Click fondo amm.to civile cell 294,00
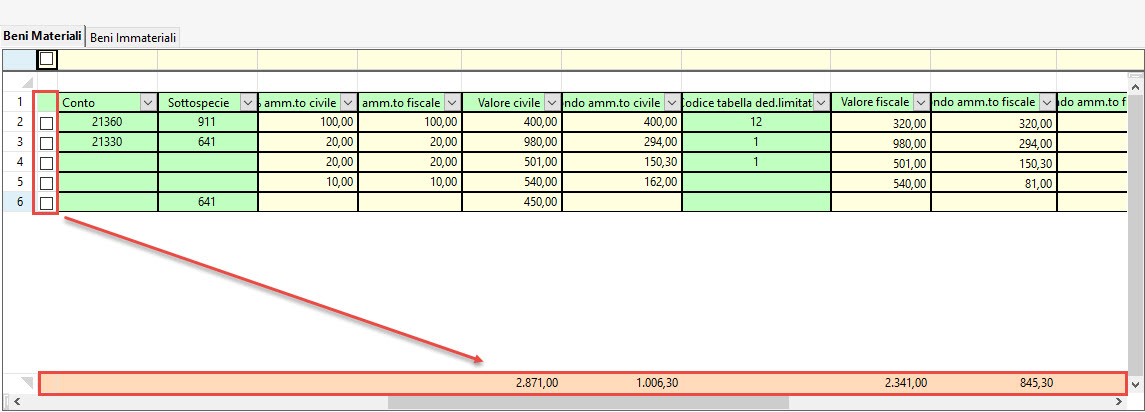 tap(621, 142)
